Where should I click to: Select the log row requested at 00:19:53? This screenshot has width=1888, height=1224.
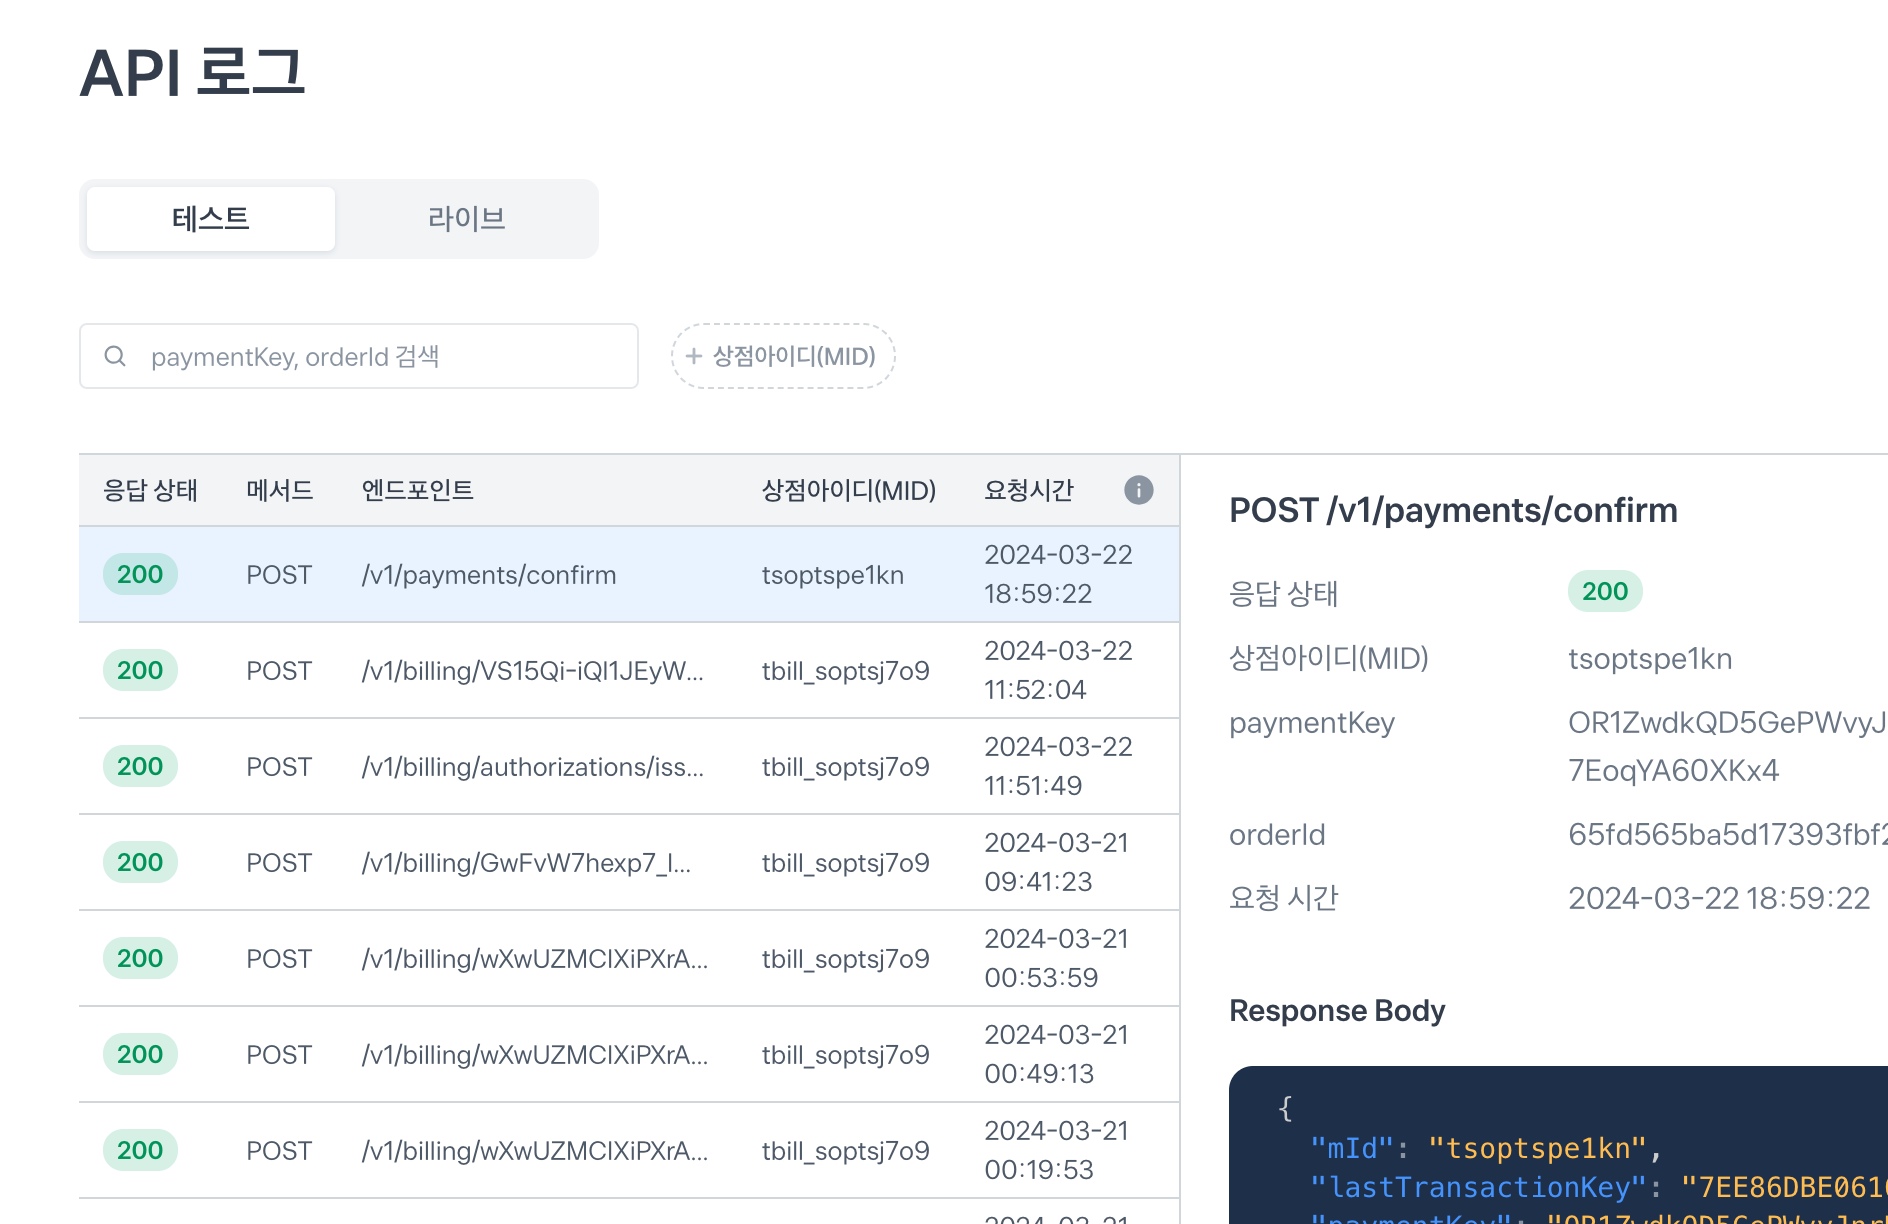(x=628, y=1151)
